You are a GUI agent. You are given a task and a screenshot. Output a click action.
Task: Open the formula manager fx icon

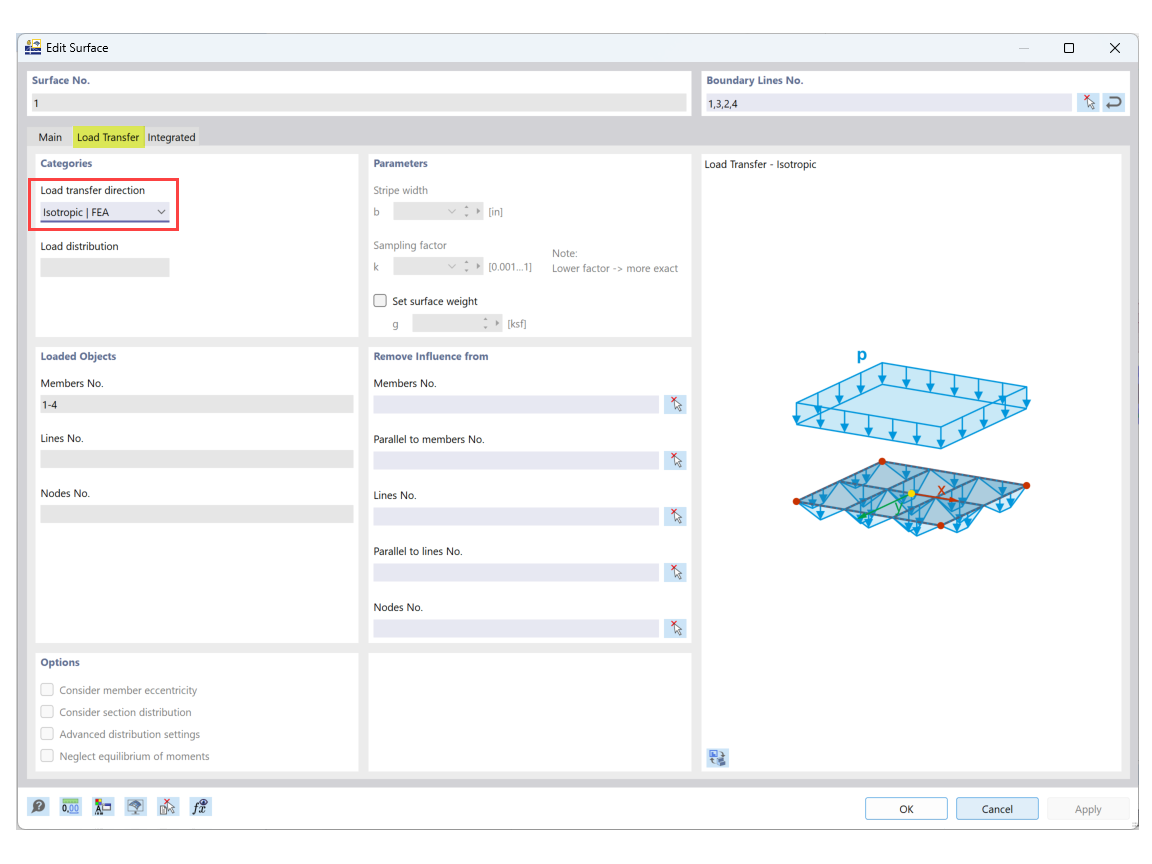coord(200,806)
